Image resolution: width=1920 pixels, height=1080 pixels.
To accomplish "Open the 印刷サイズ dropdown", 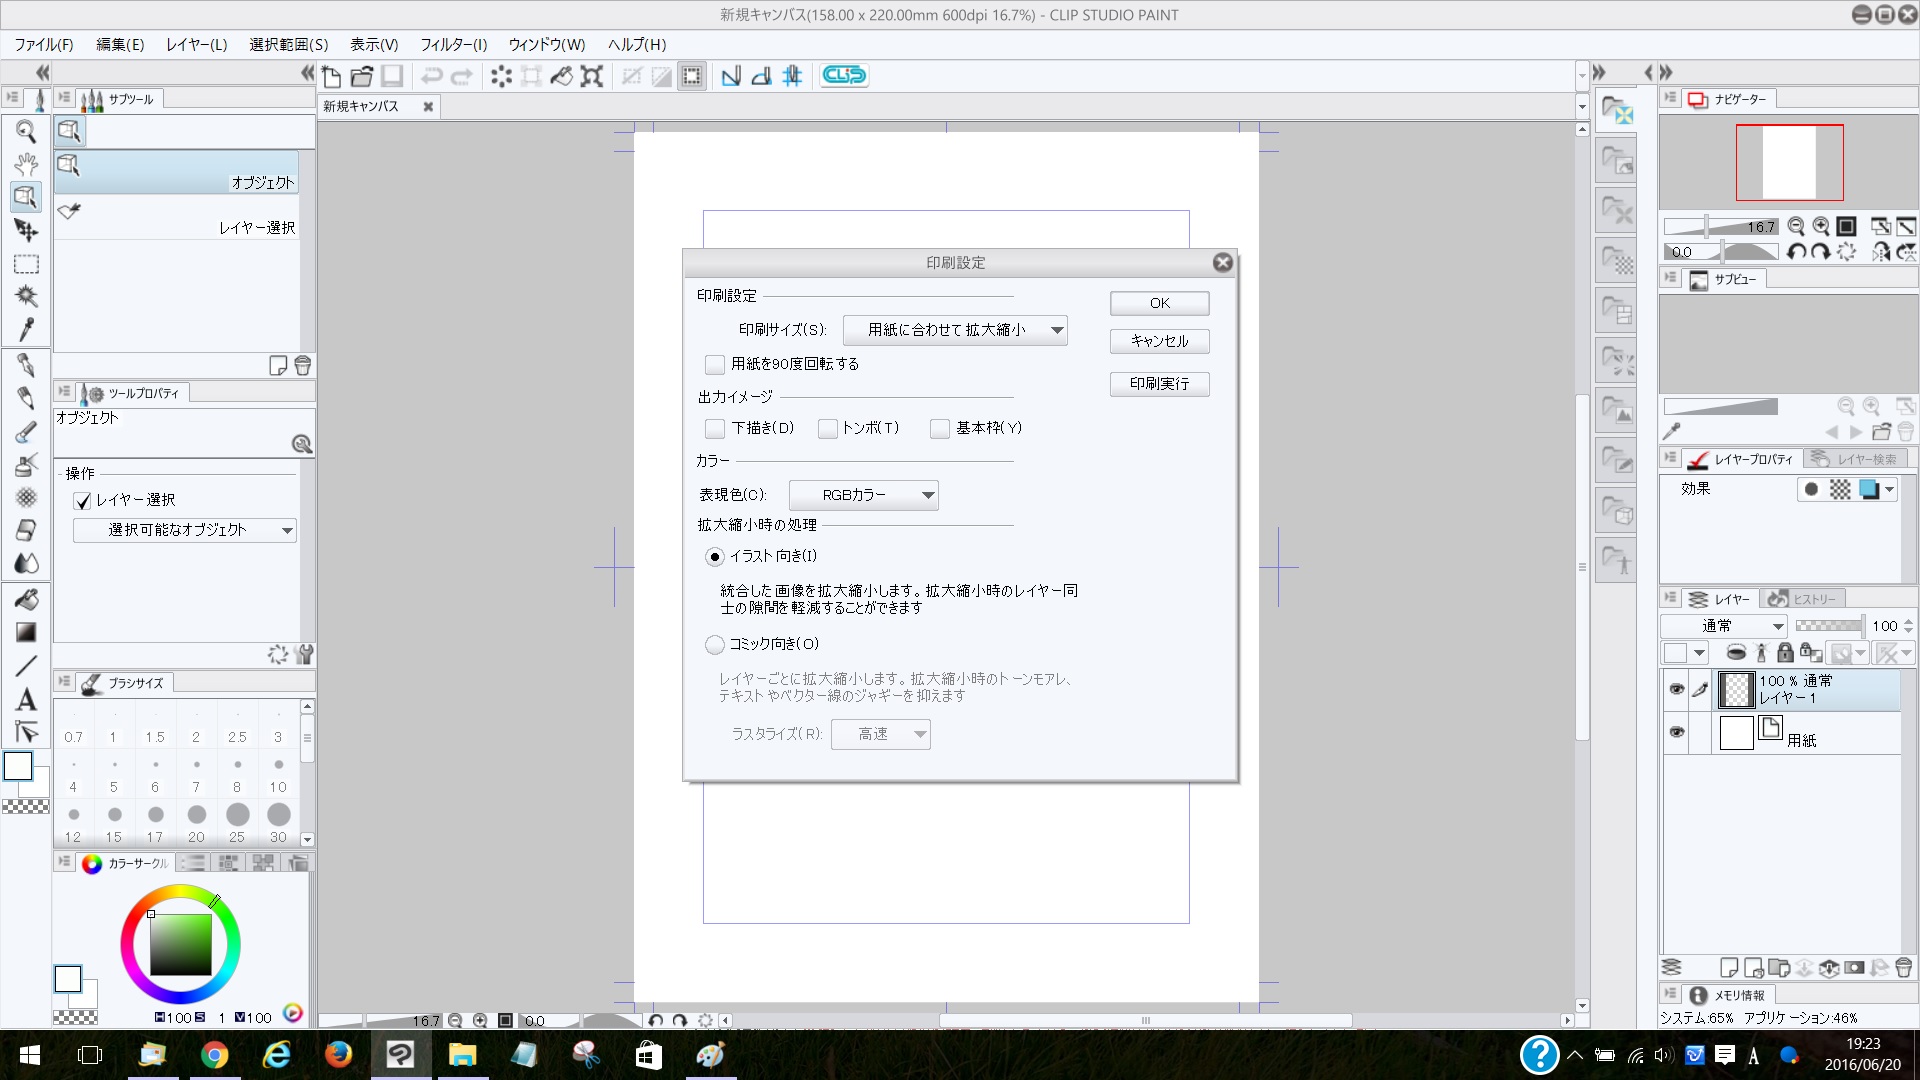I will point(955,330).
